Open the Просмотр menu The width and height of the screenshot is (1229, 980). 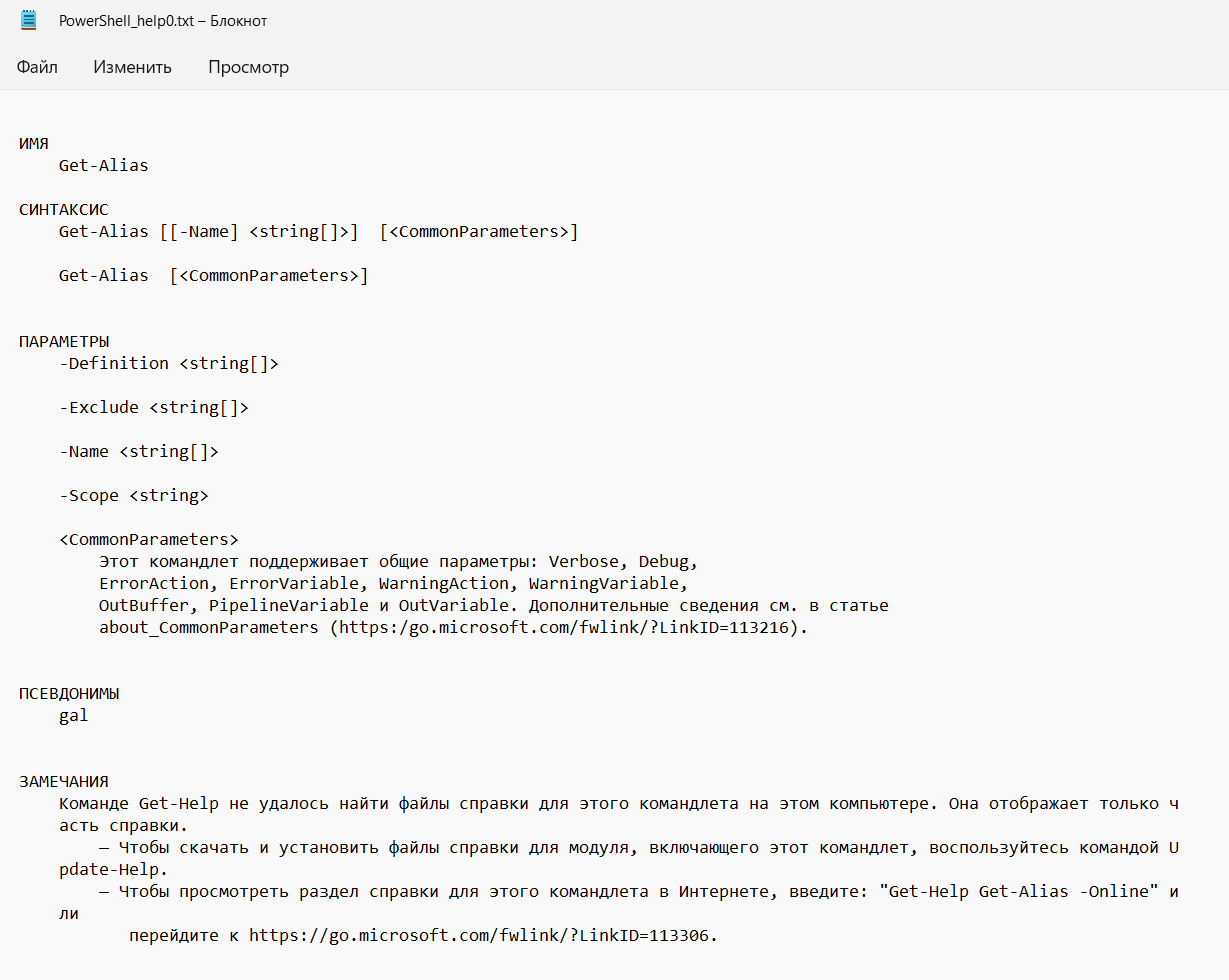[x=248, y=67]
